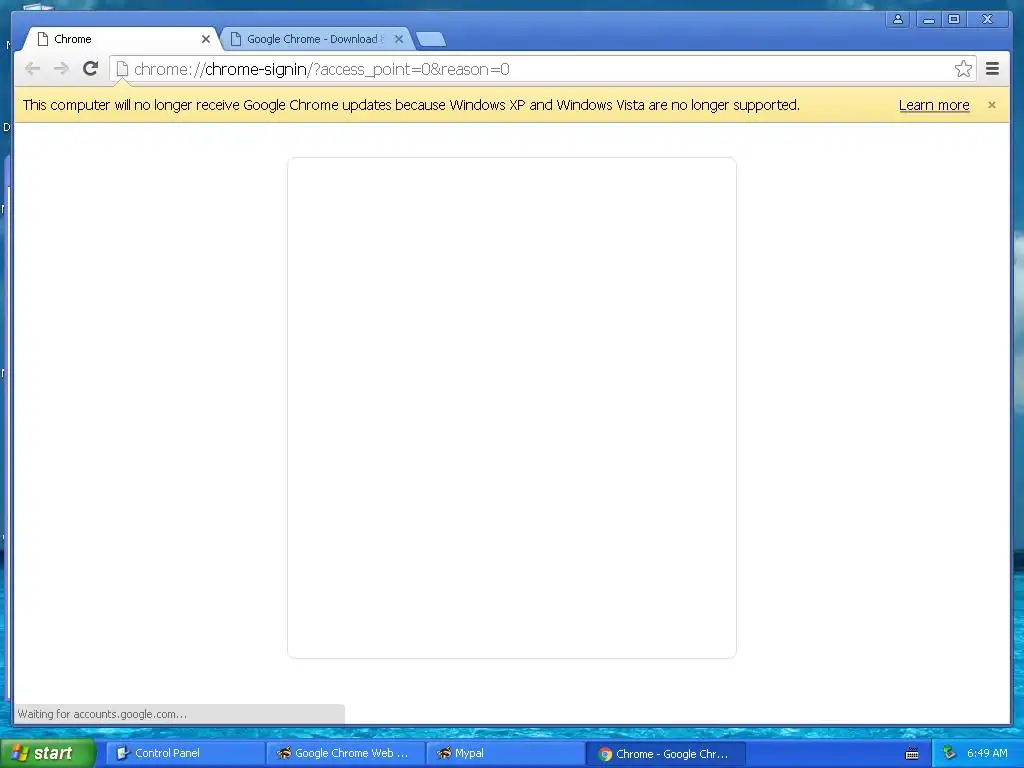Switch to the Chrome tab
Screen dimensions: 1024x768
(x=121, y=39)
